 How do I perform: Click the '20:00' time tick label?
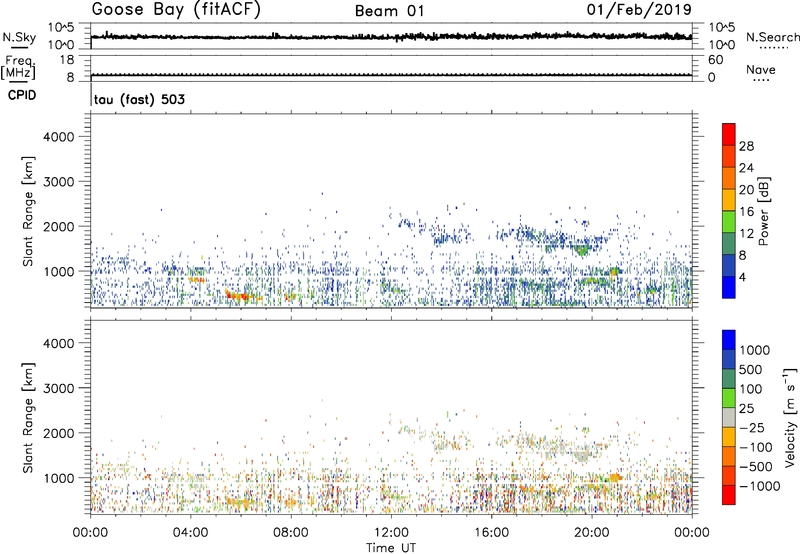click(x=591, y=533)
